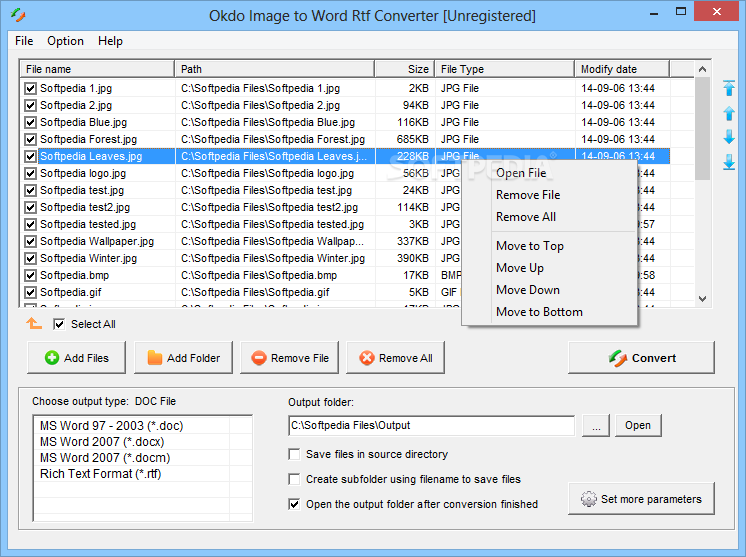Browse output folder with ... button
The width and height of the screenshot is (746, 557).
click(x=596, y=425)
